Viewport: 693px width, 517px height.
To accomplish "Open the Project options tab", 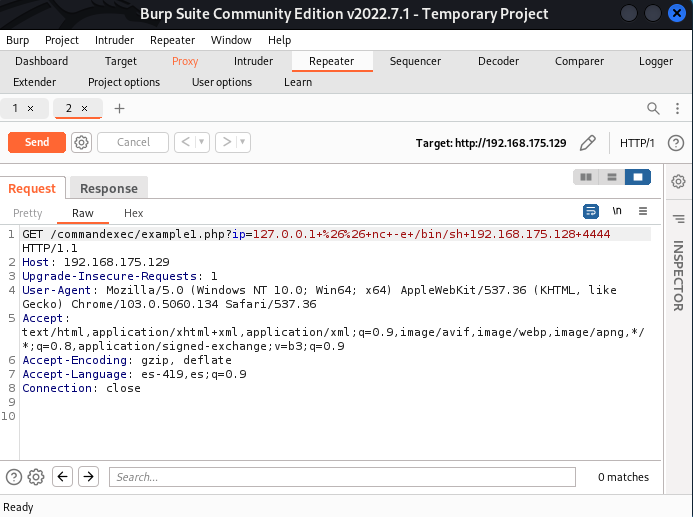I will [x=124, y=82].
